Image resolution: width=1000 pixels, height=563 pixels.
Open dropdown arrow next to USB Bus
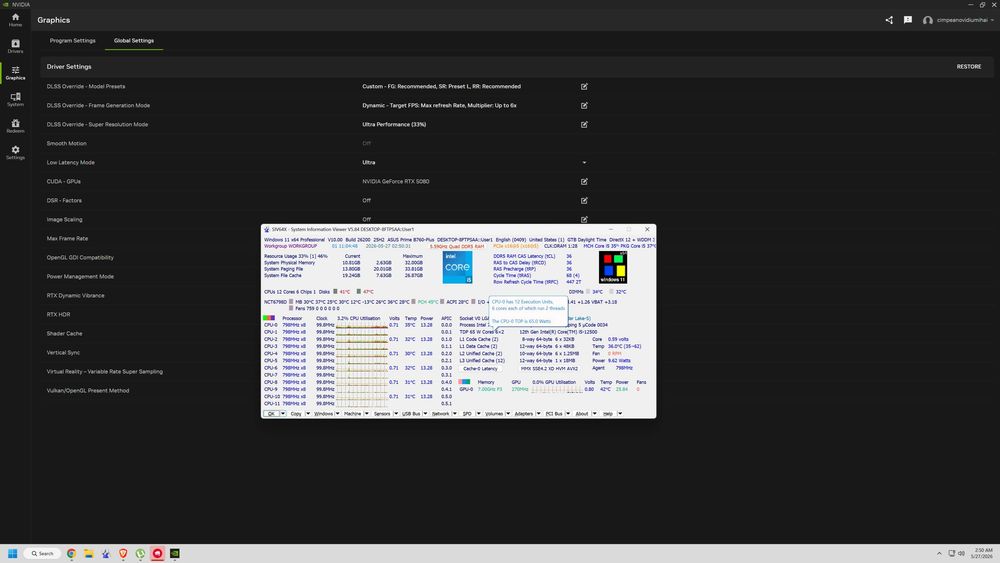click(x=425, y=414)
